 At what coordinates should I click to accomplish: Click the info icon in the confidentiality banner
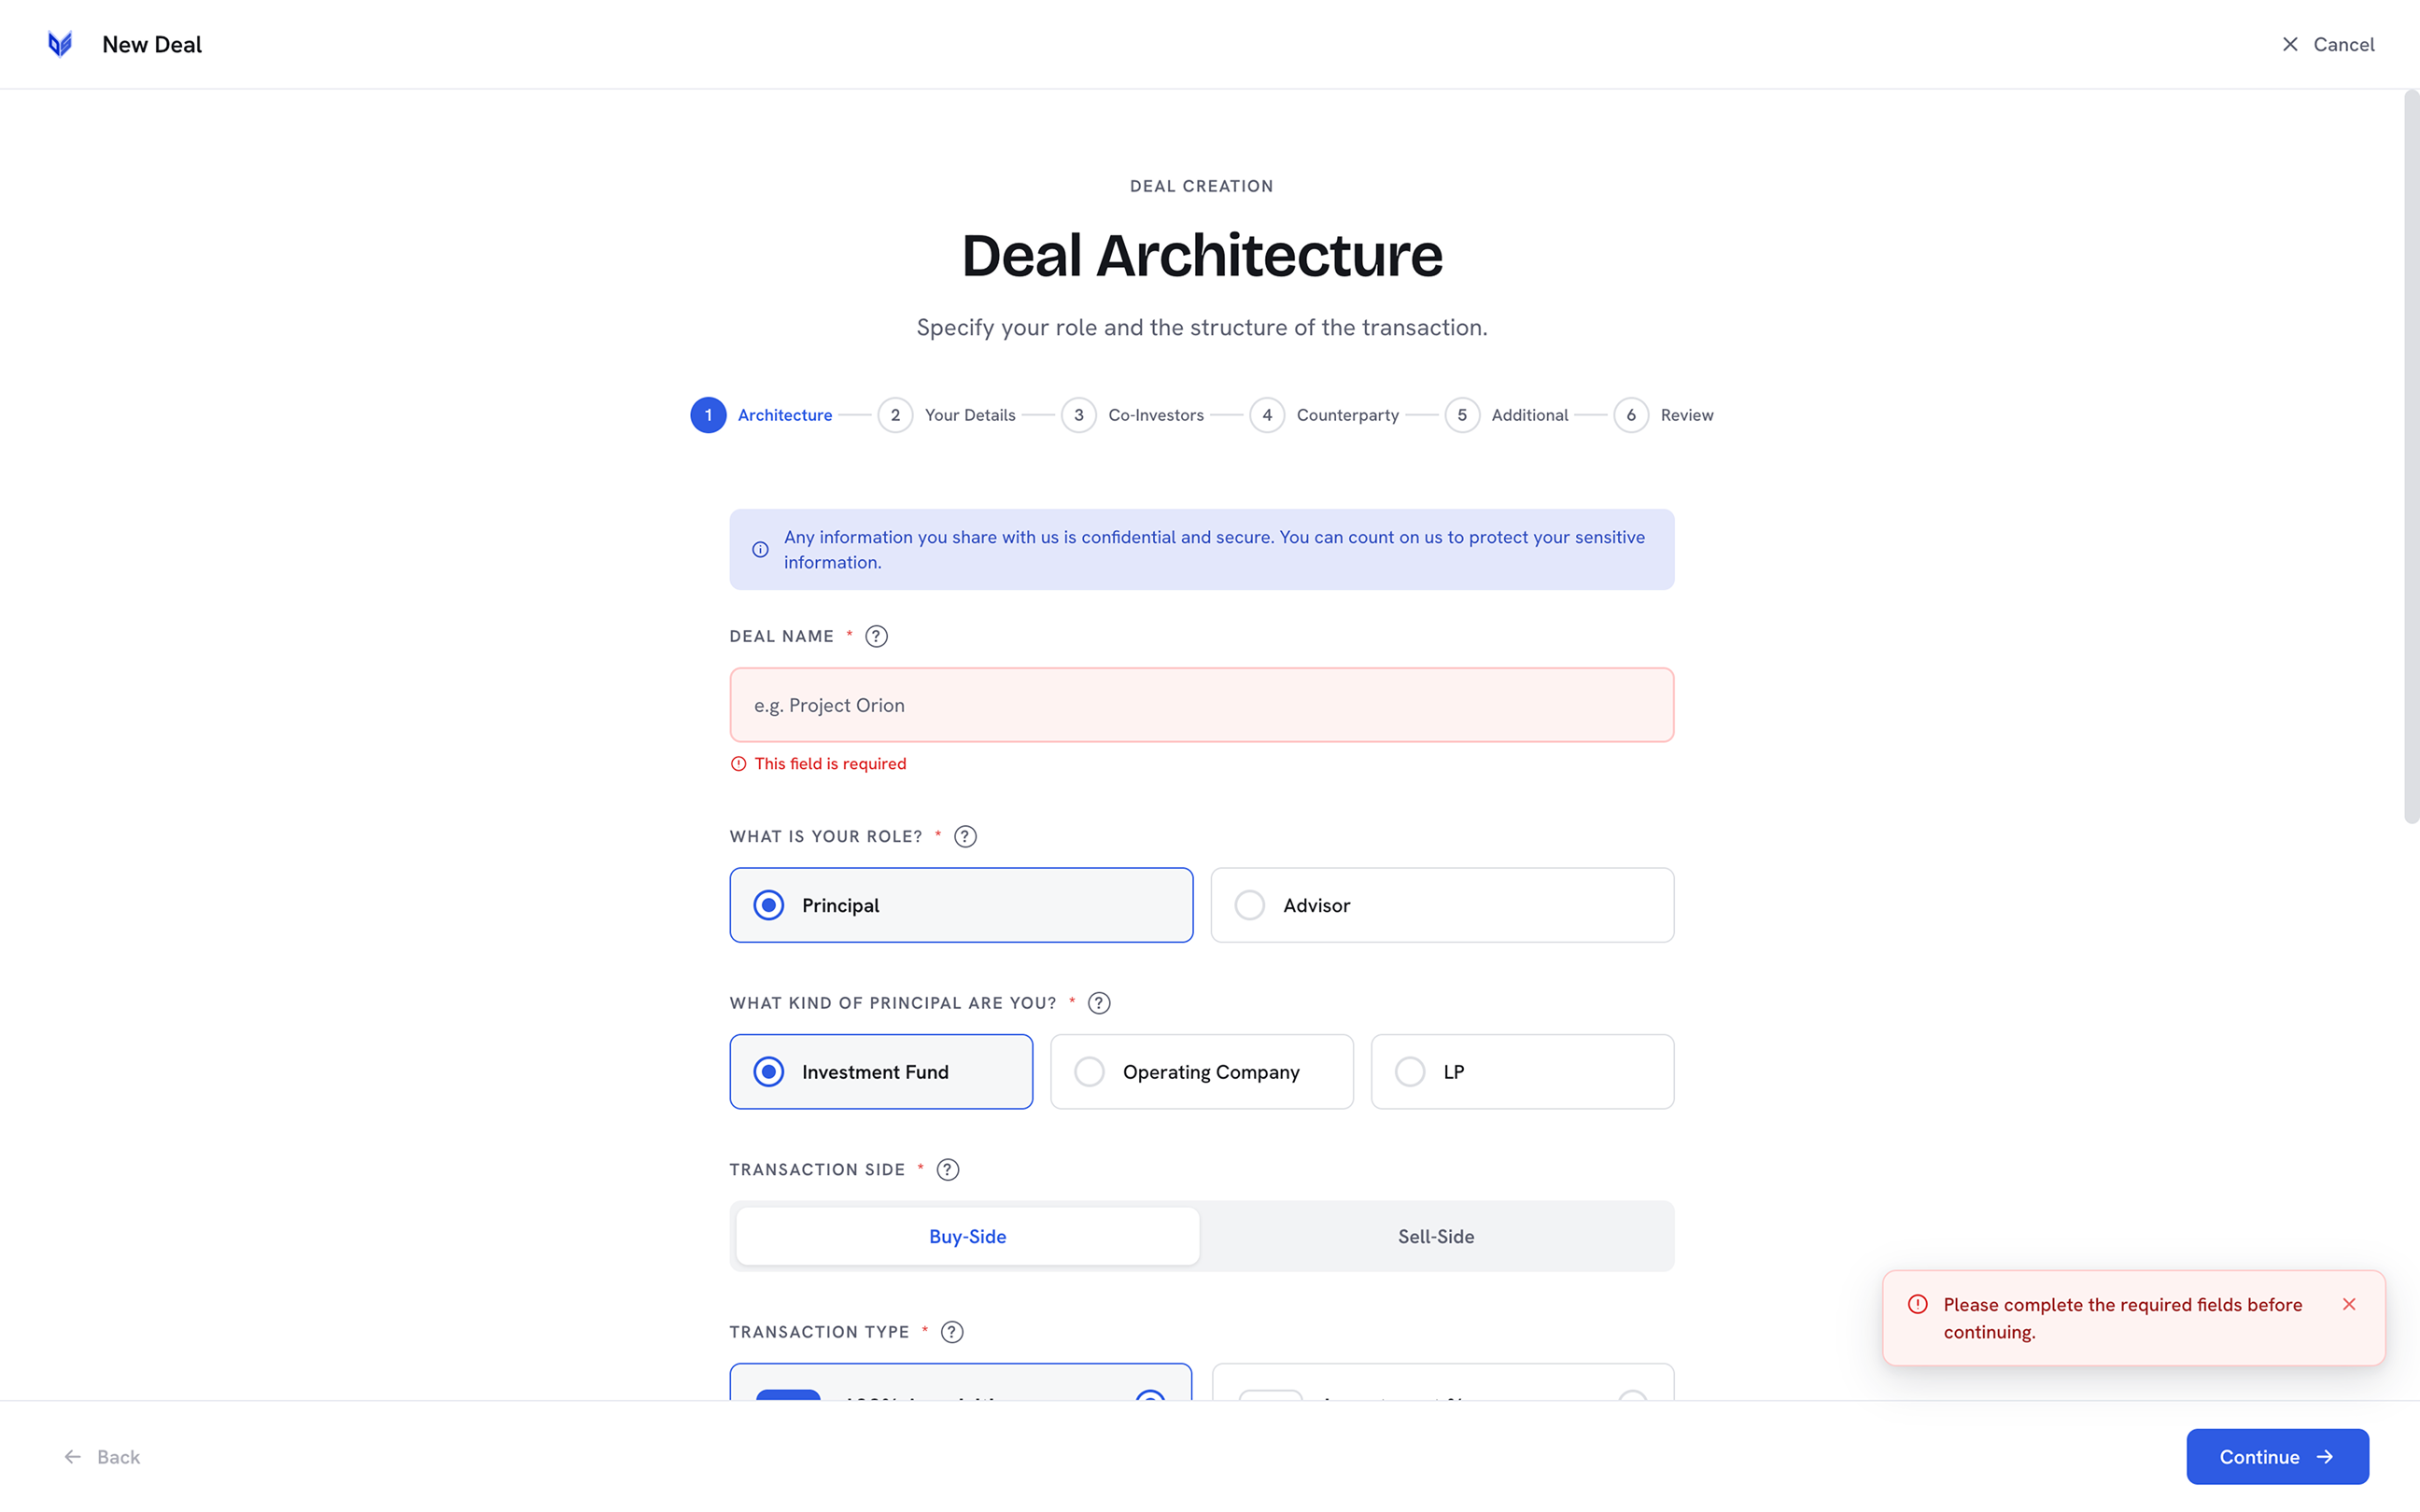(x=760, y=550)
